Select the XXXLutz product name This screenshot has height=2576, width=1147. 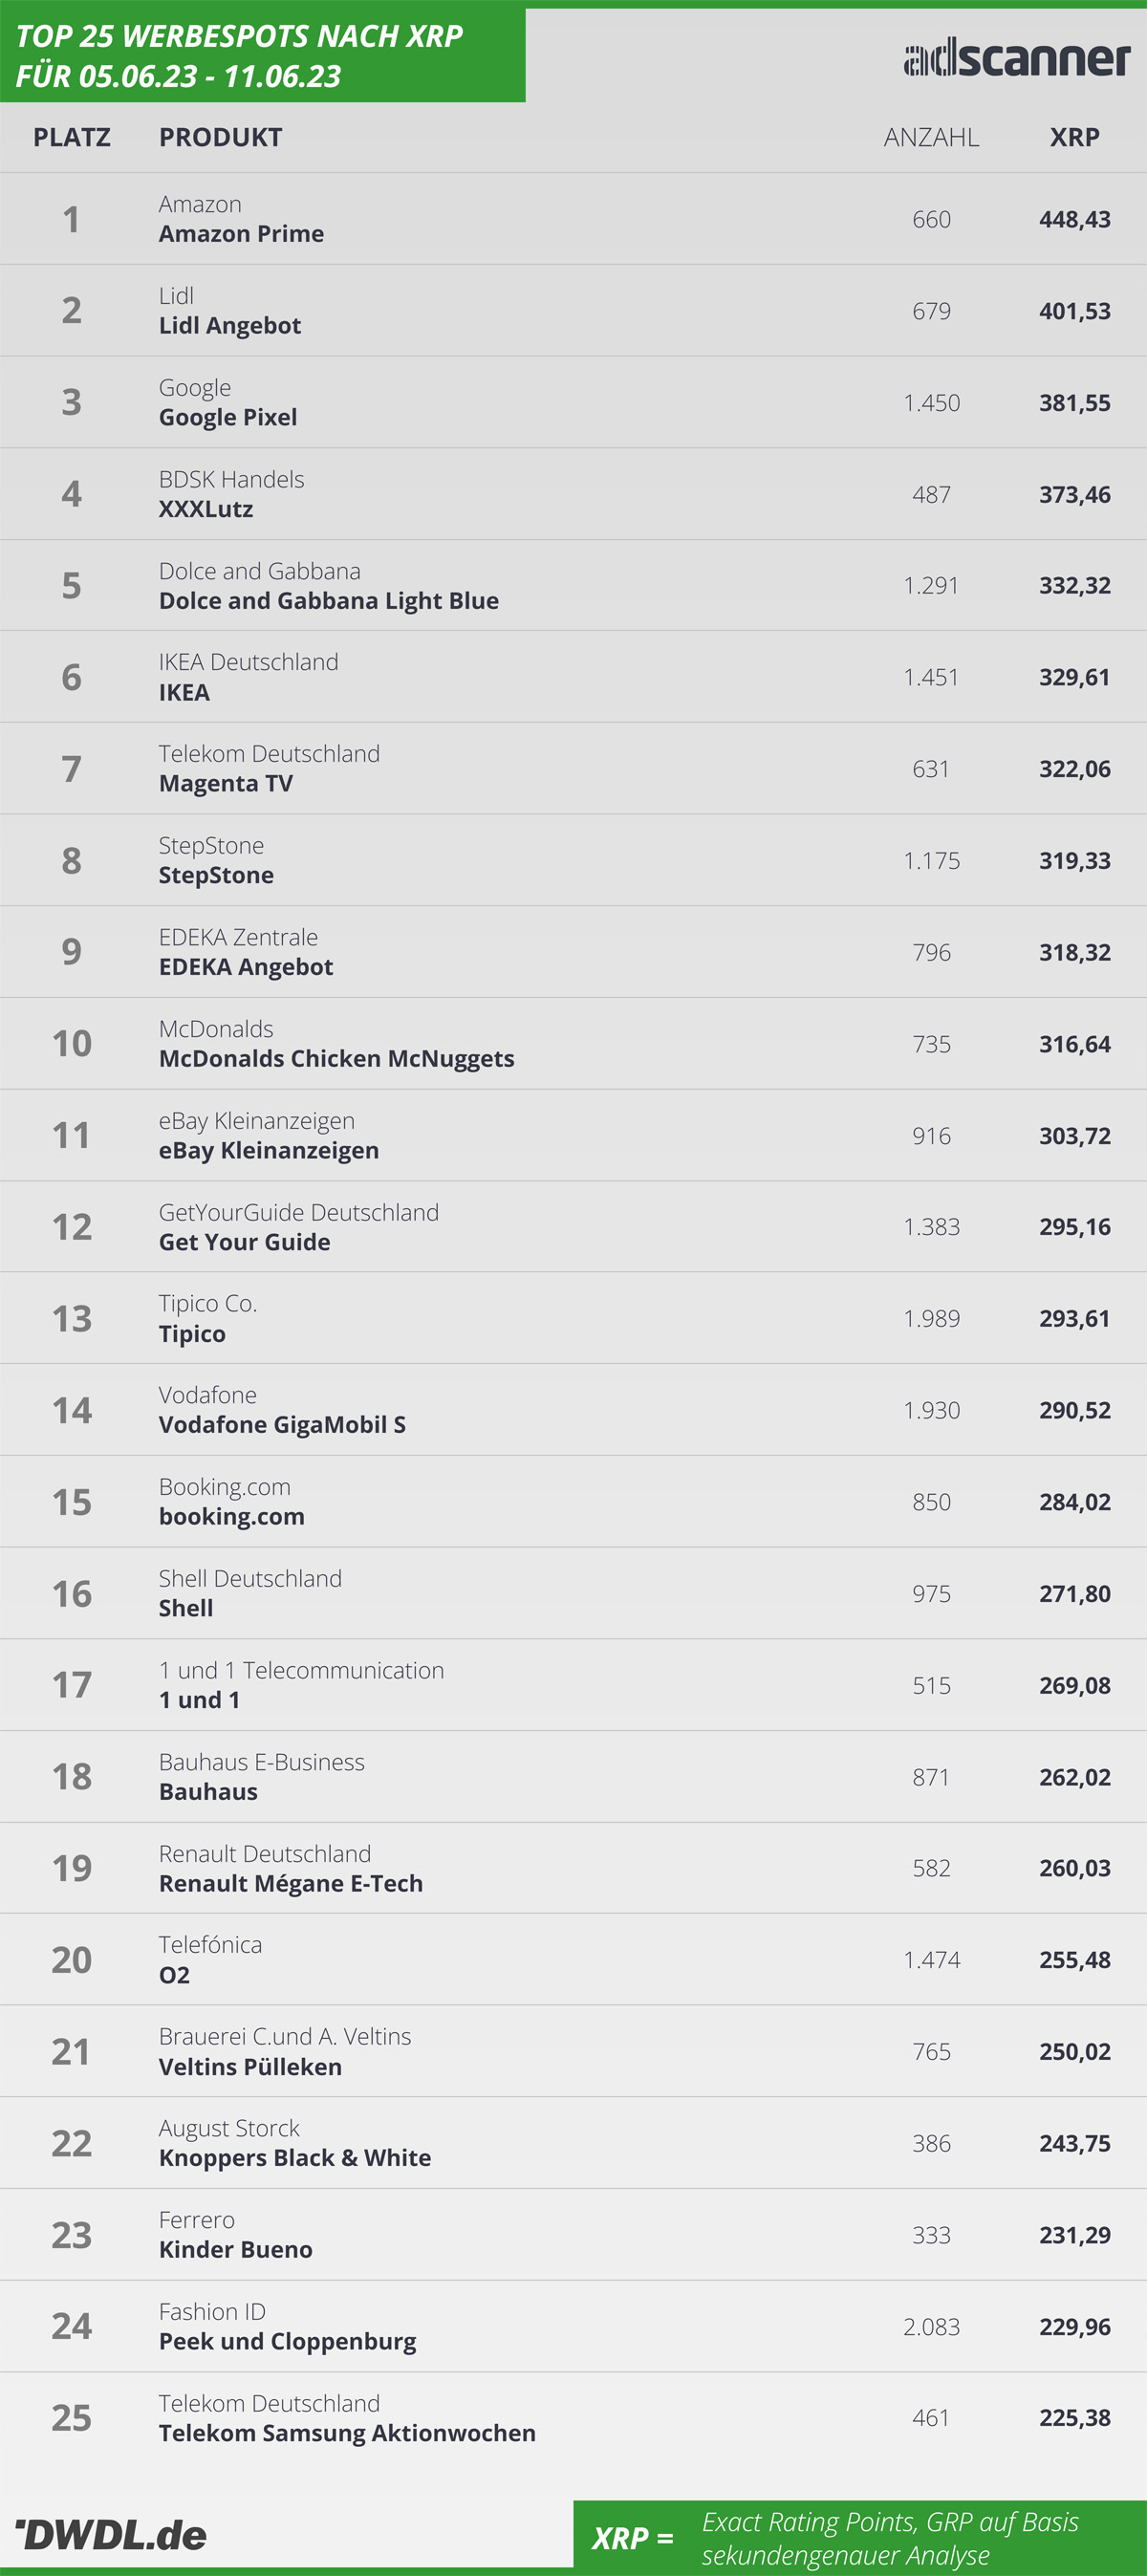(206, 509)
